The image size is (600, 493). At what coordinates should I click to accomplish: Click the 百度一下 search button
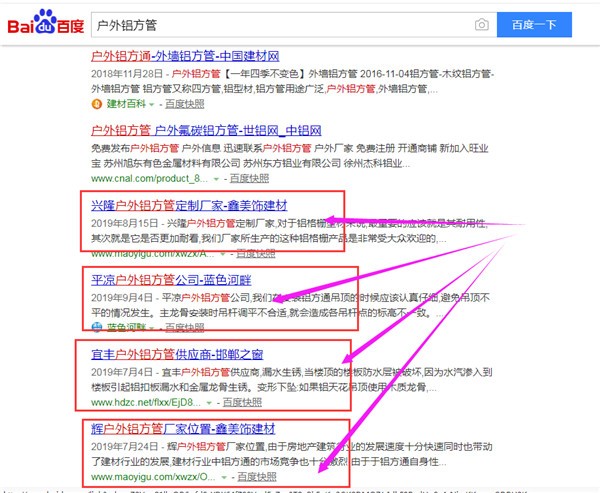[x=534, y=24]
